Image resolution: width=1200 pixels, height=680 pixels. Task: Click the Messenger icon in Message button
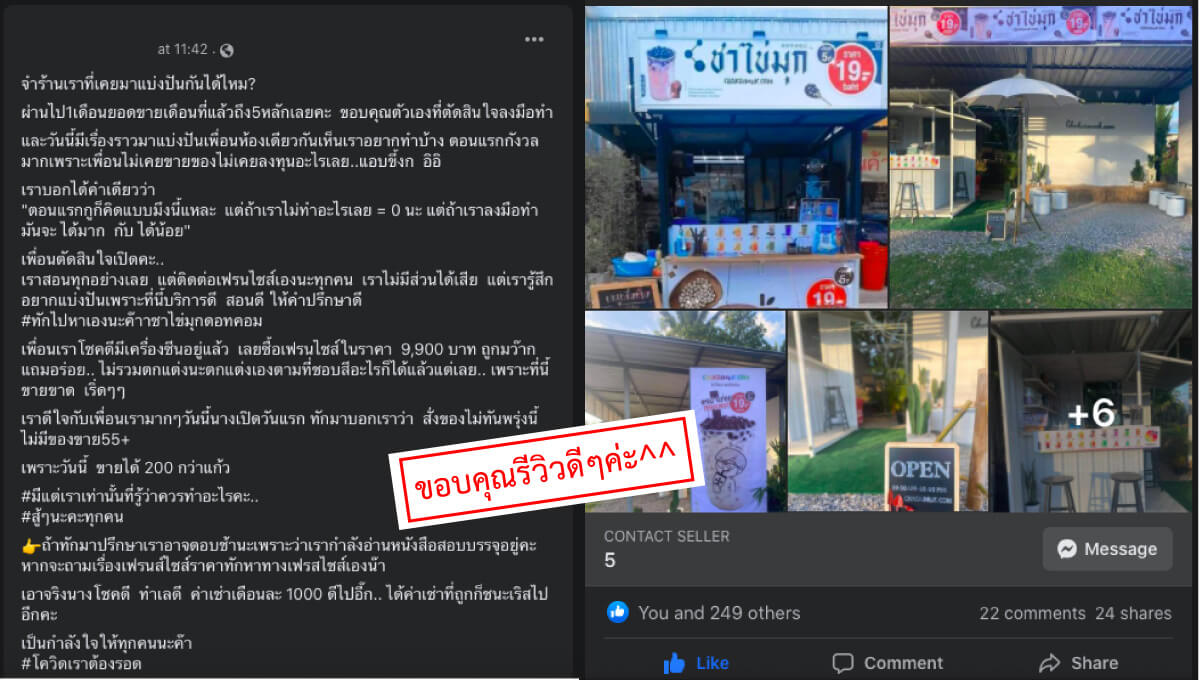coord(1068,549)
